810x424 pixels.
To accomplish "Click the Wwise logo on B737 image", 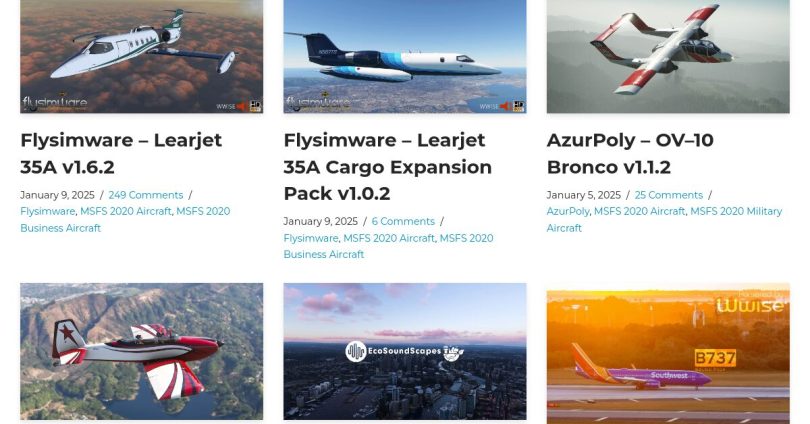I will tap(750, 305).
